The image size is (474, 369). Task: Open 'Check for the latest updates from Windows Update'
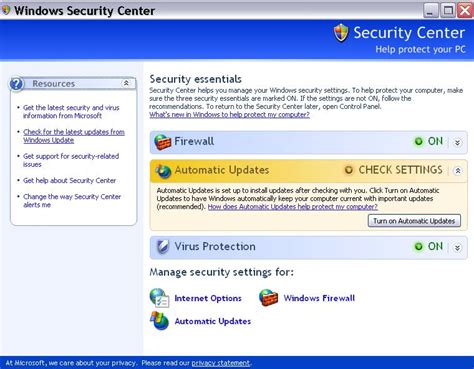(74, 136)
